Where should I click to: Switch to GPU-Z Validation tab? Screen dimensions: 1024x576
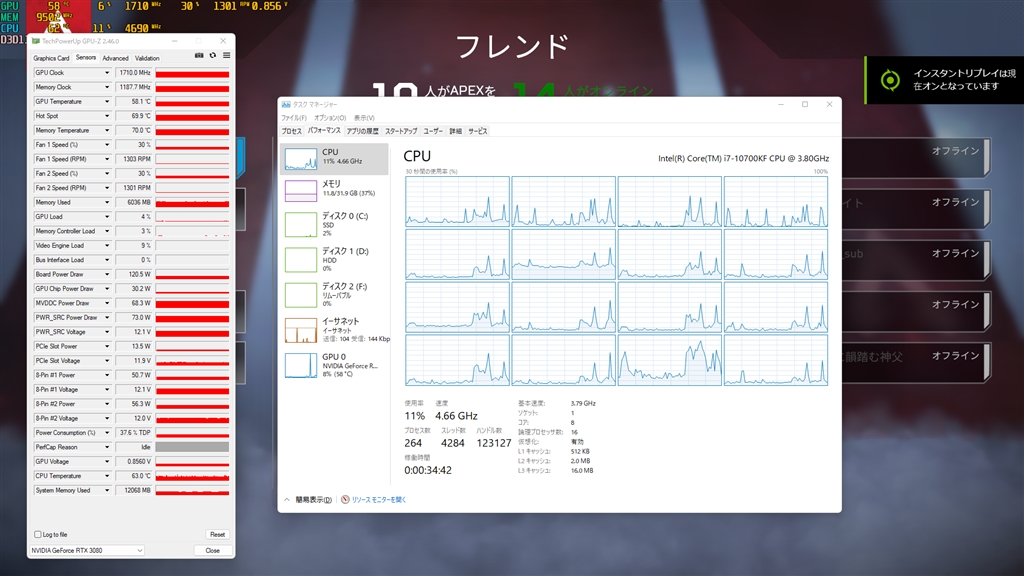coord(147,58)
